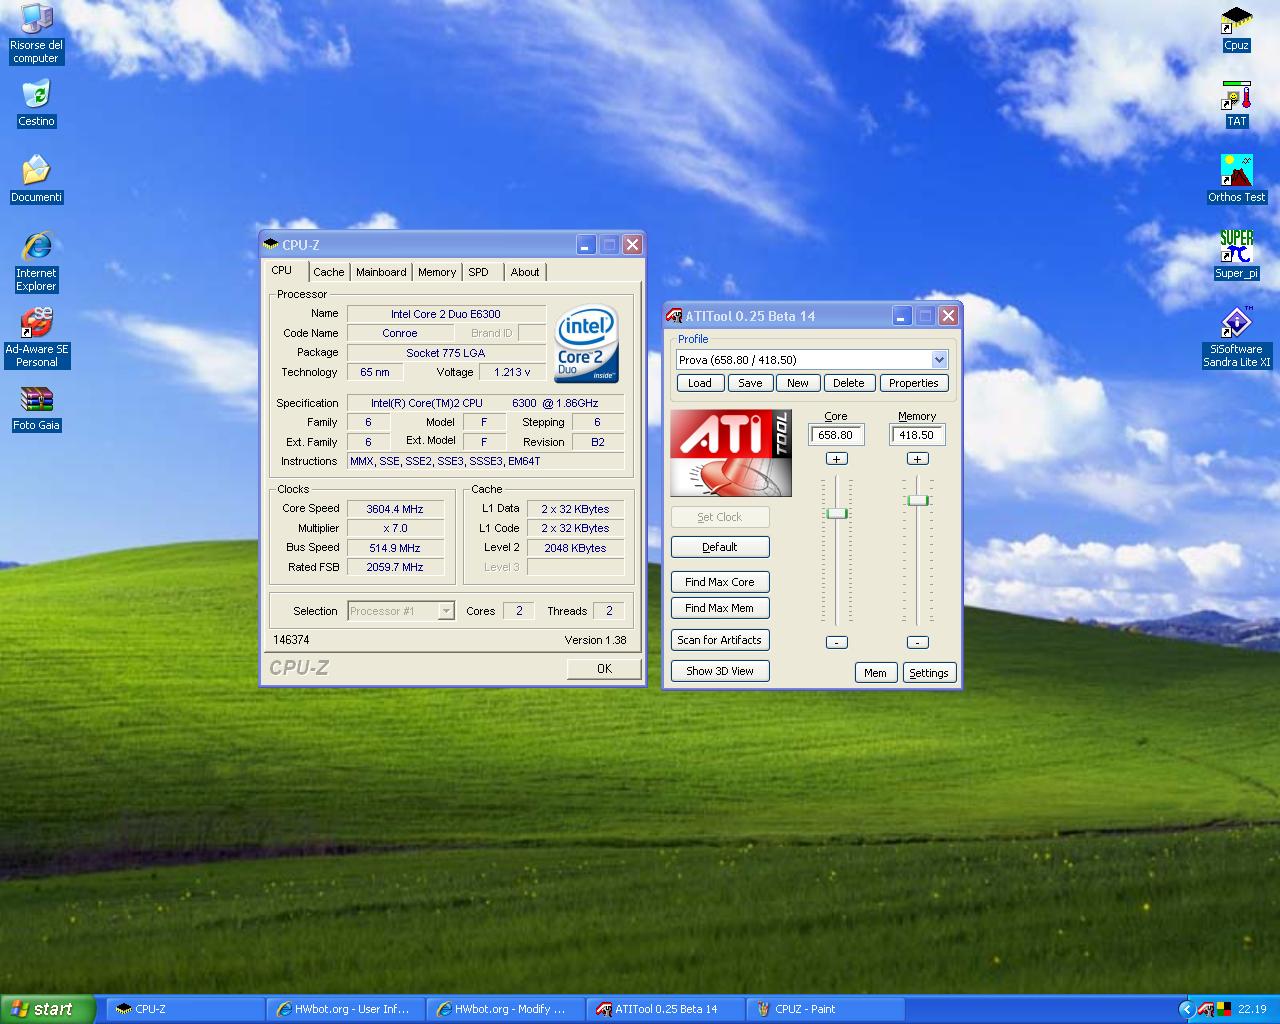Launch Internet Explorer desktop icon
The image size is (1280, 1024).
[36, 262]
